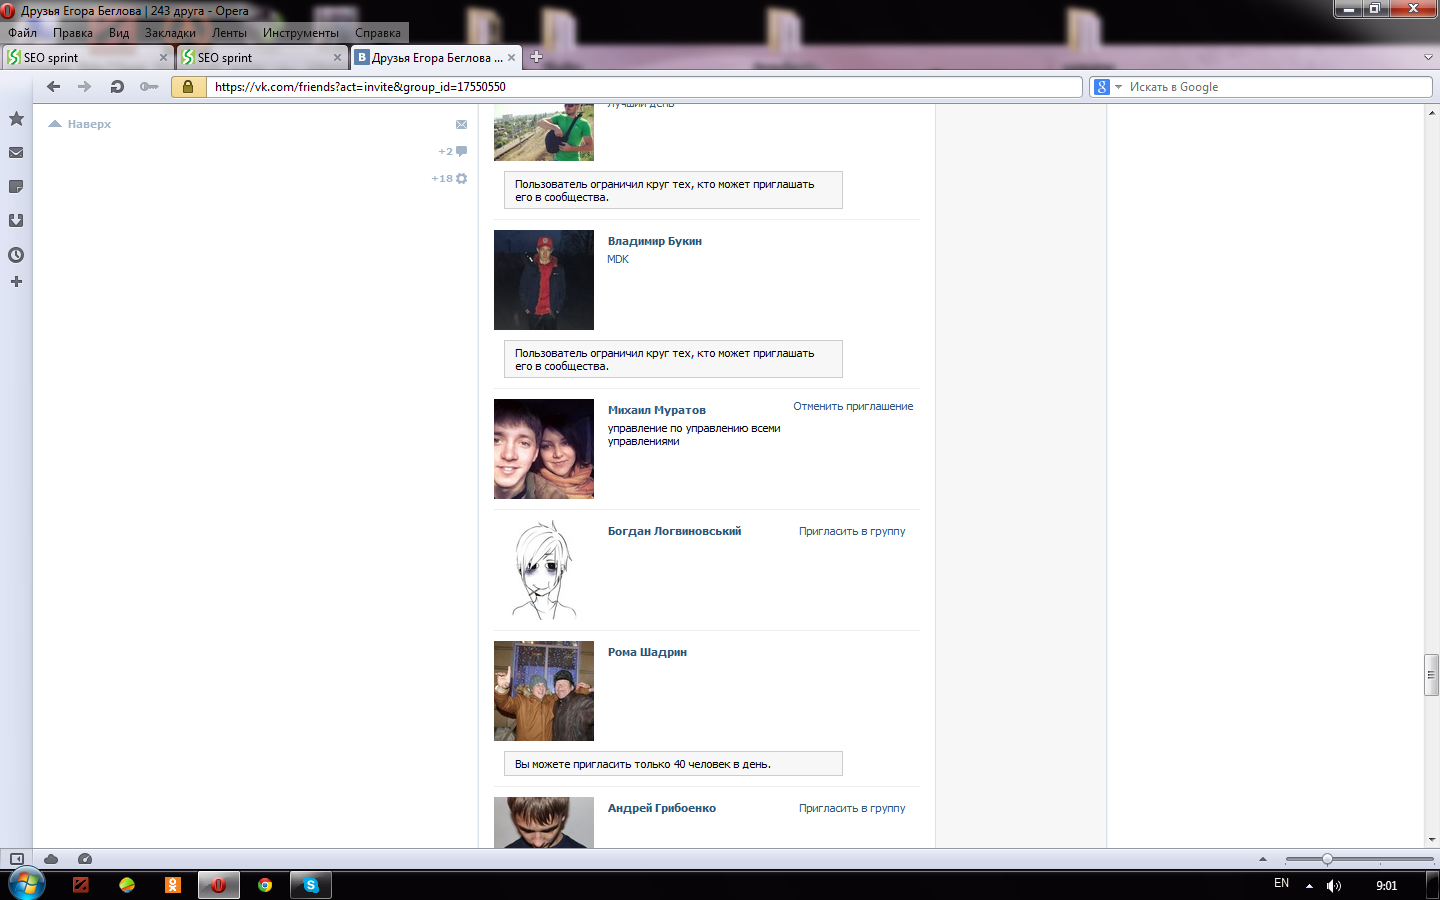Close the Друзья Егора Беглова tab
Viewport: 1440px width, 900px height.
coord(512,58)
